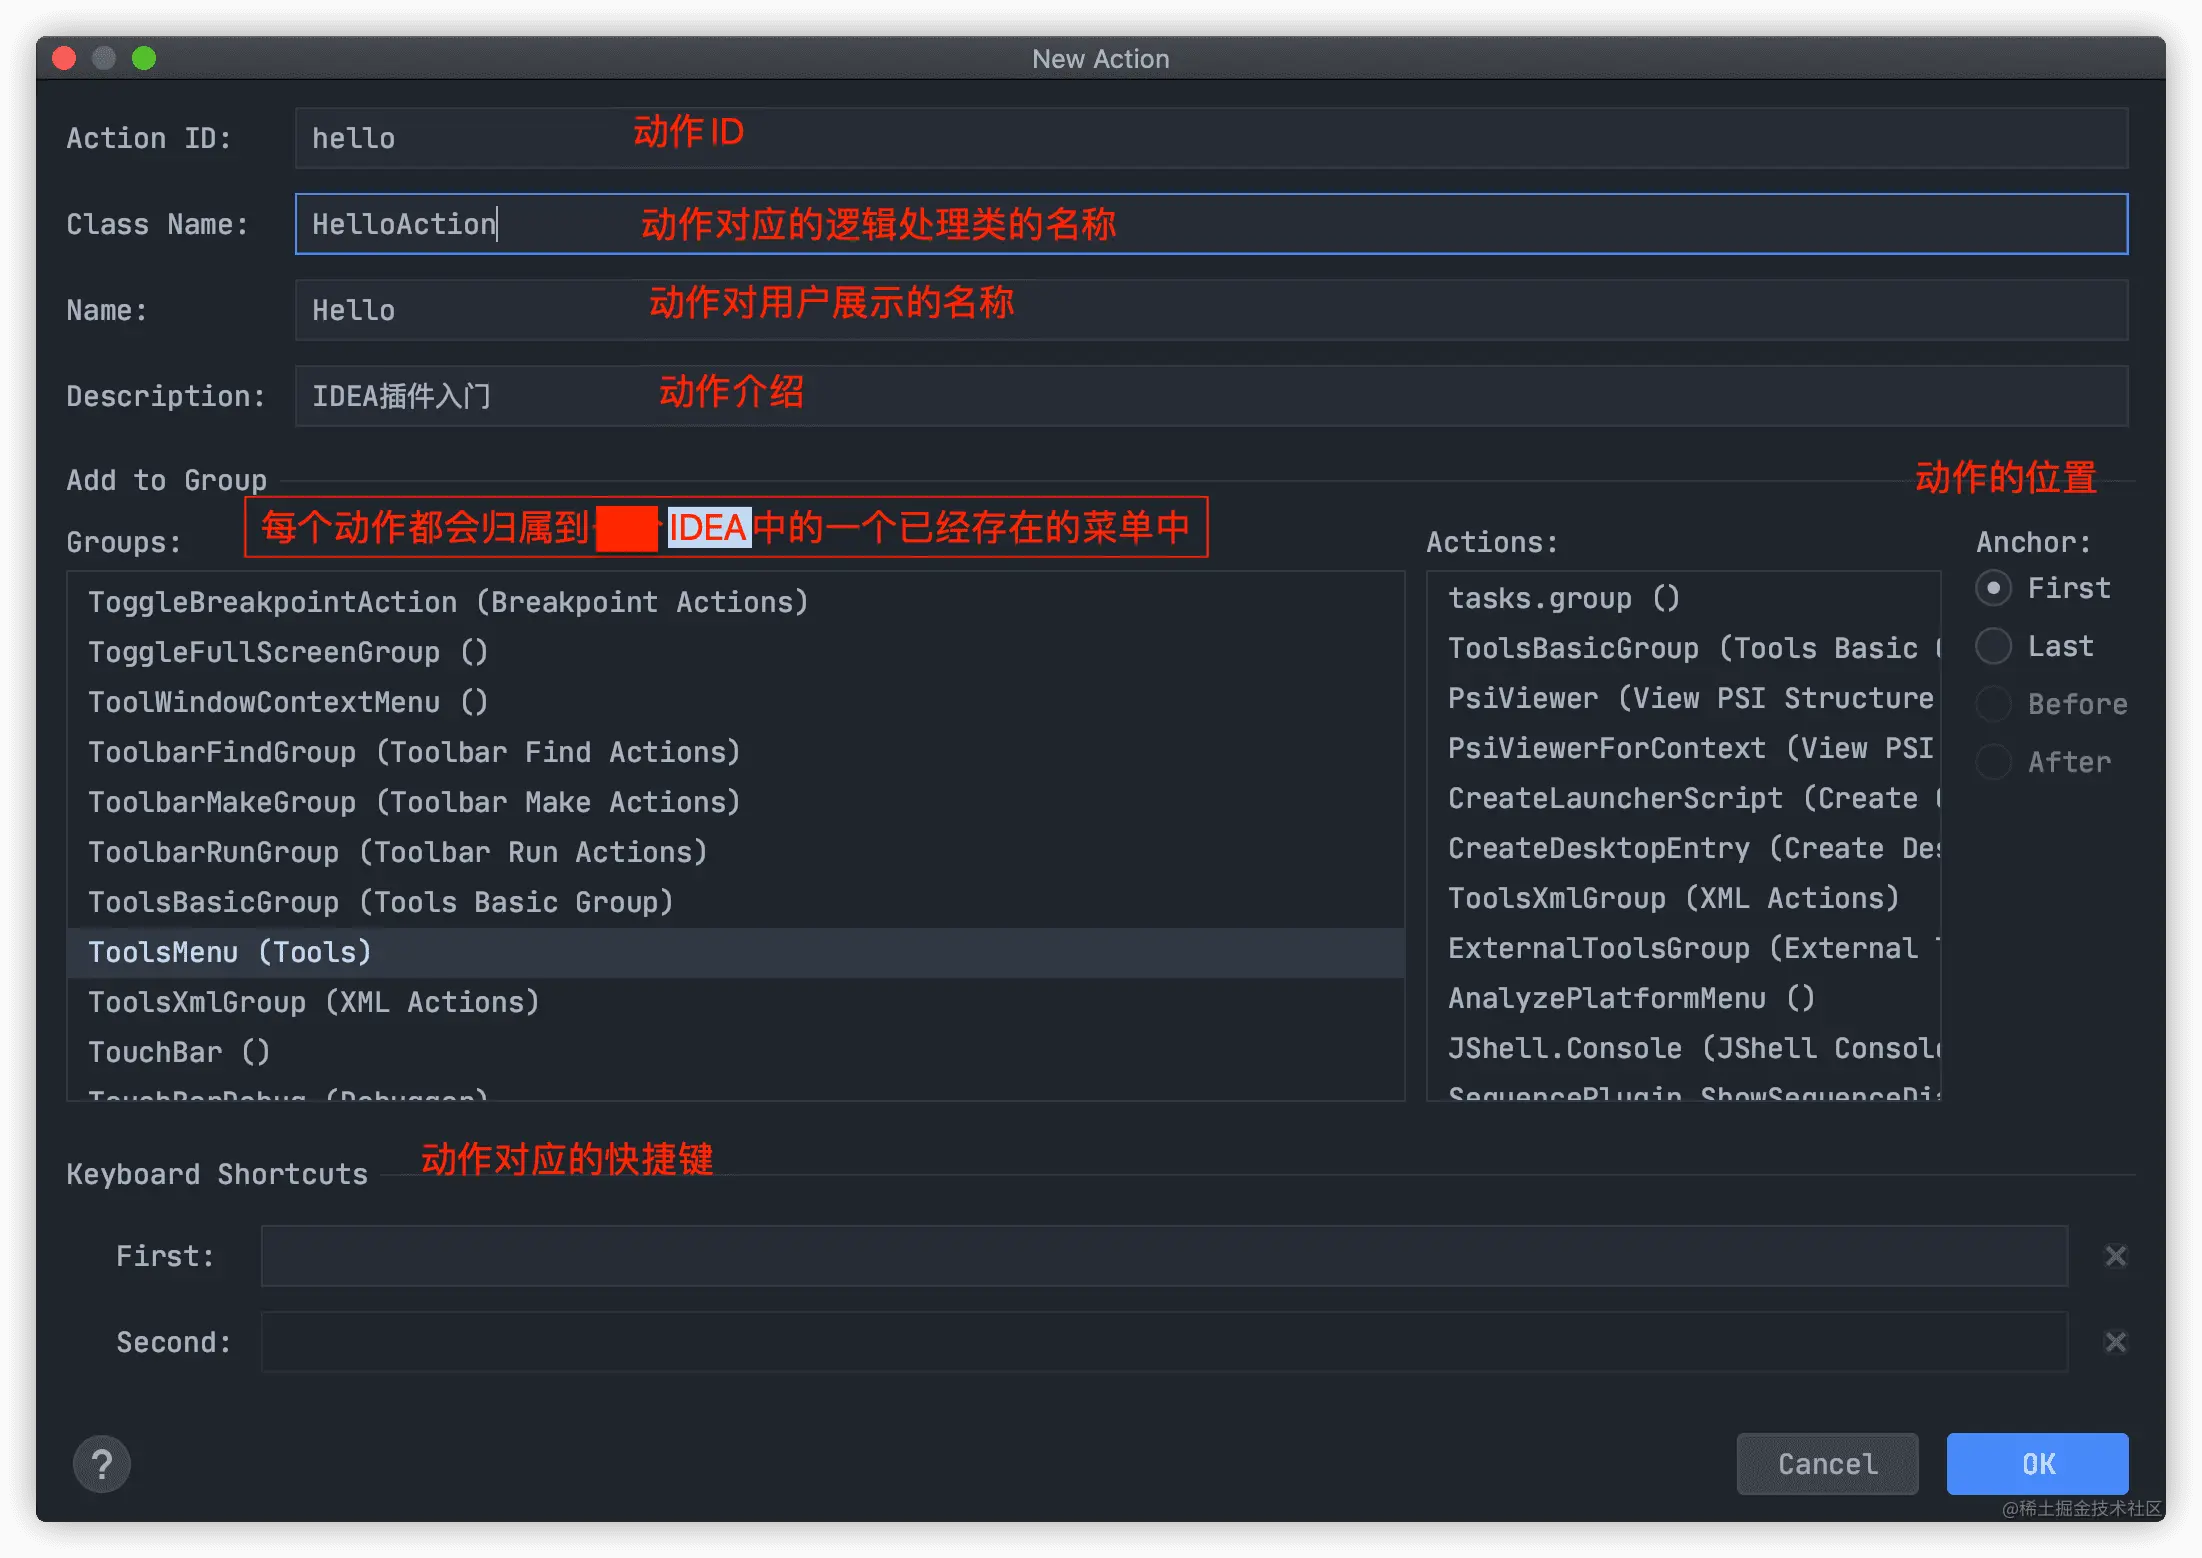Select the After anchor radio button
2202x1558 pixels.
1993,762
